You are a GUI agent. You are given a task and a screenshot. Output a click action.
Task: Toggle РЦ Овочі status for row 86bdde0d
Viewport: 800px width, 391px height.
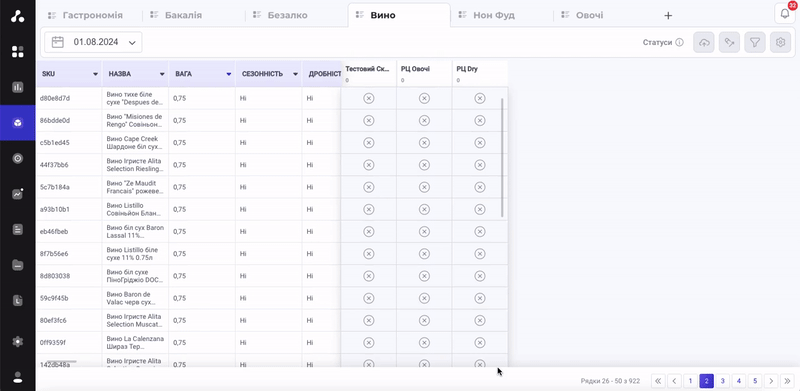point(424,120)
